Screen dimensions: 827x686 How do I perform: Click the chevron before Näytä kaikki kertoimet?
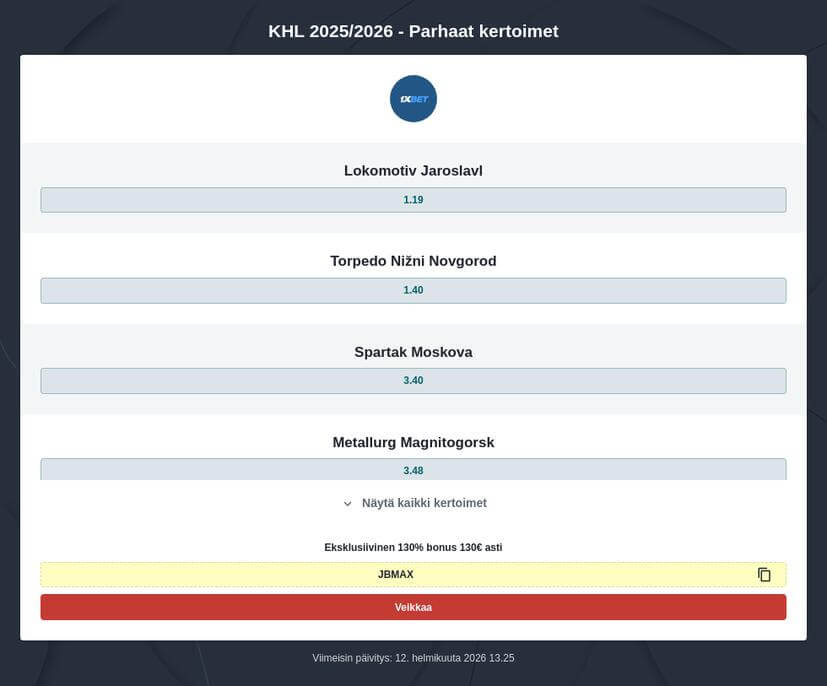coord(348,503)
